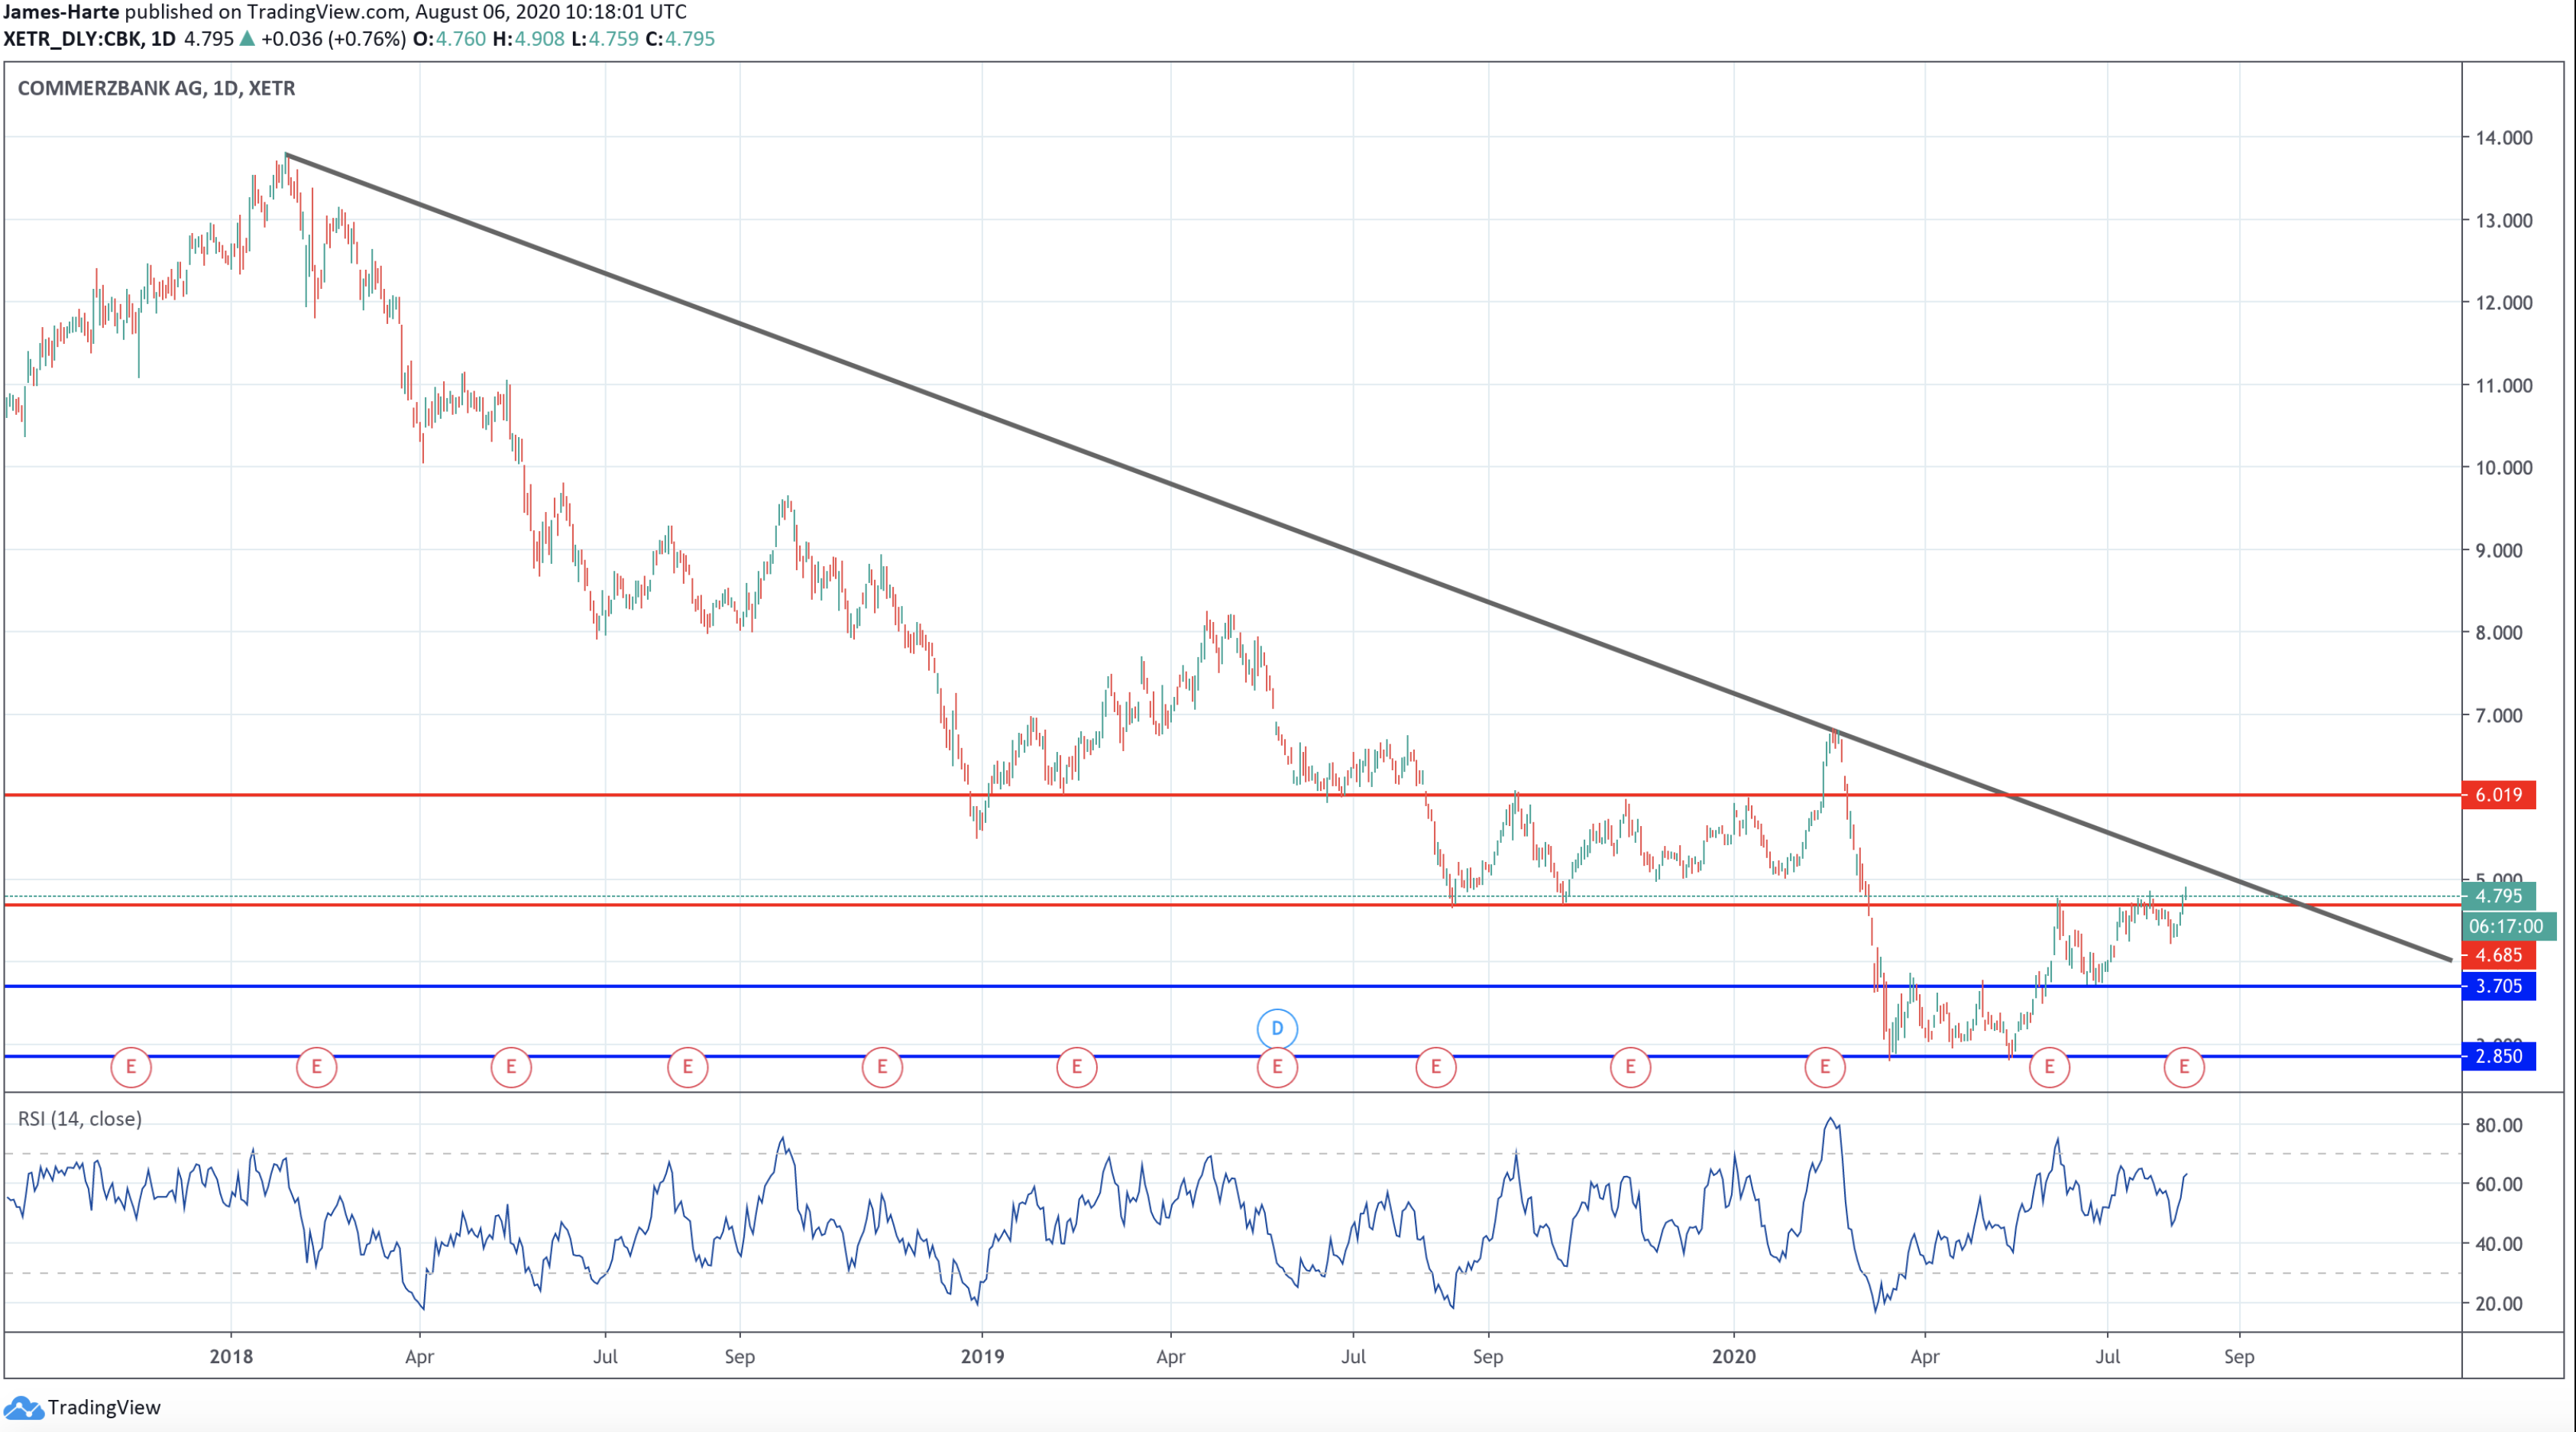Click the earnings E marker below the dividend marker
Screen dimensions: 2576x1432
[x=1277, y=1067]
